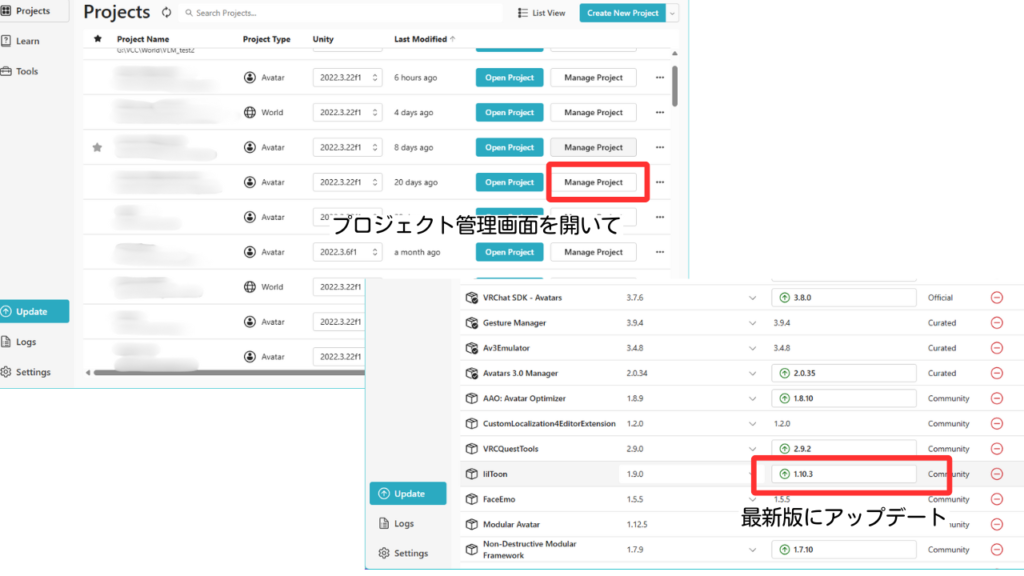
Task: Open the Create New Project dropdown arrow
Action: [x=672, y=13]
